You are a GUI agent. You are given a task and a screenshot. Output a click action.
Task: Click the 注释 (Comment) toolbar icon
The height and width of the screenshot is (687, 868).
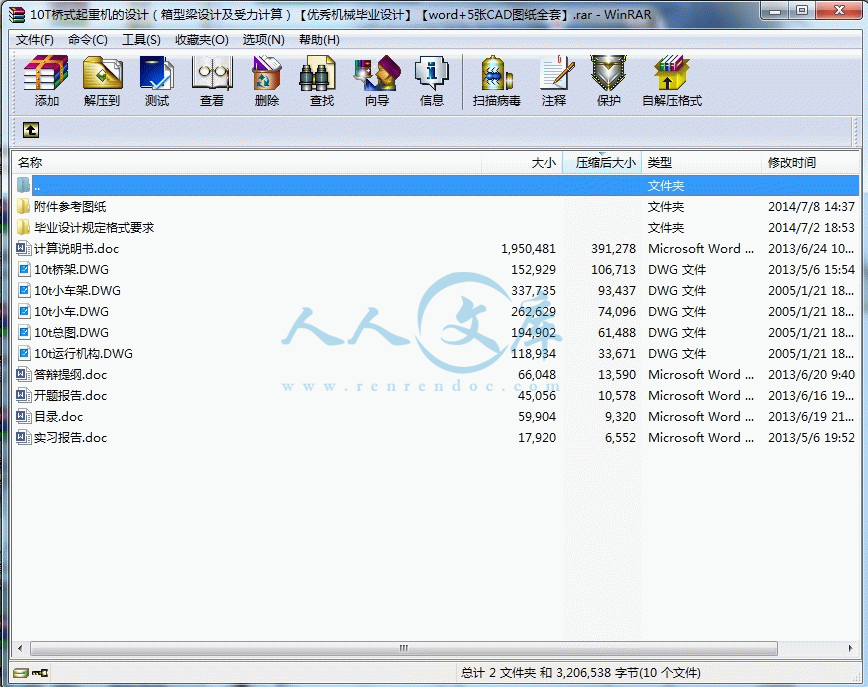point(556,73)
